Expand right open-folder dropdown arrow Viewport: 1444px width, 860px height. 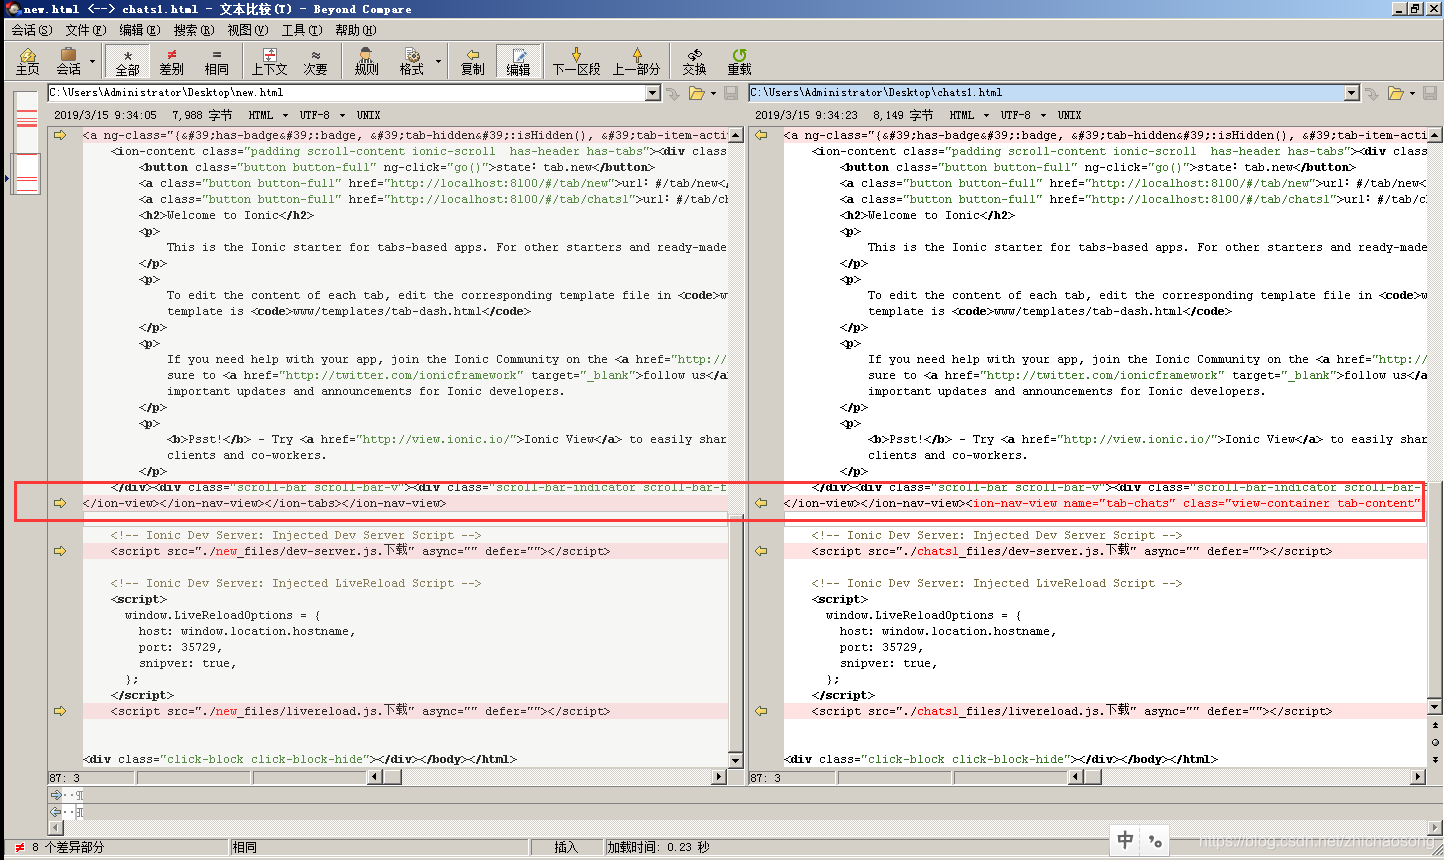point(1412,93)
